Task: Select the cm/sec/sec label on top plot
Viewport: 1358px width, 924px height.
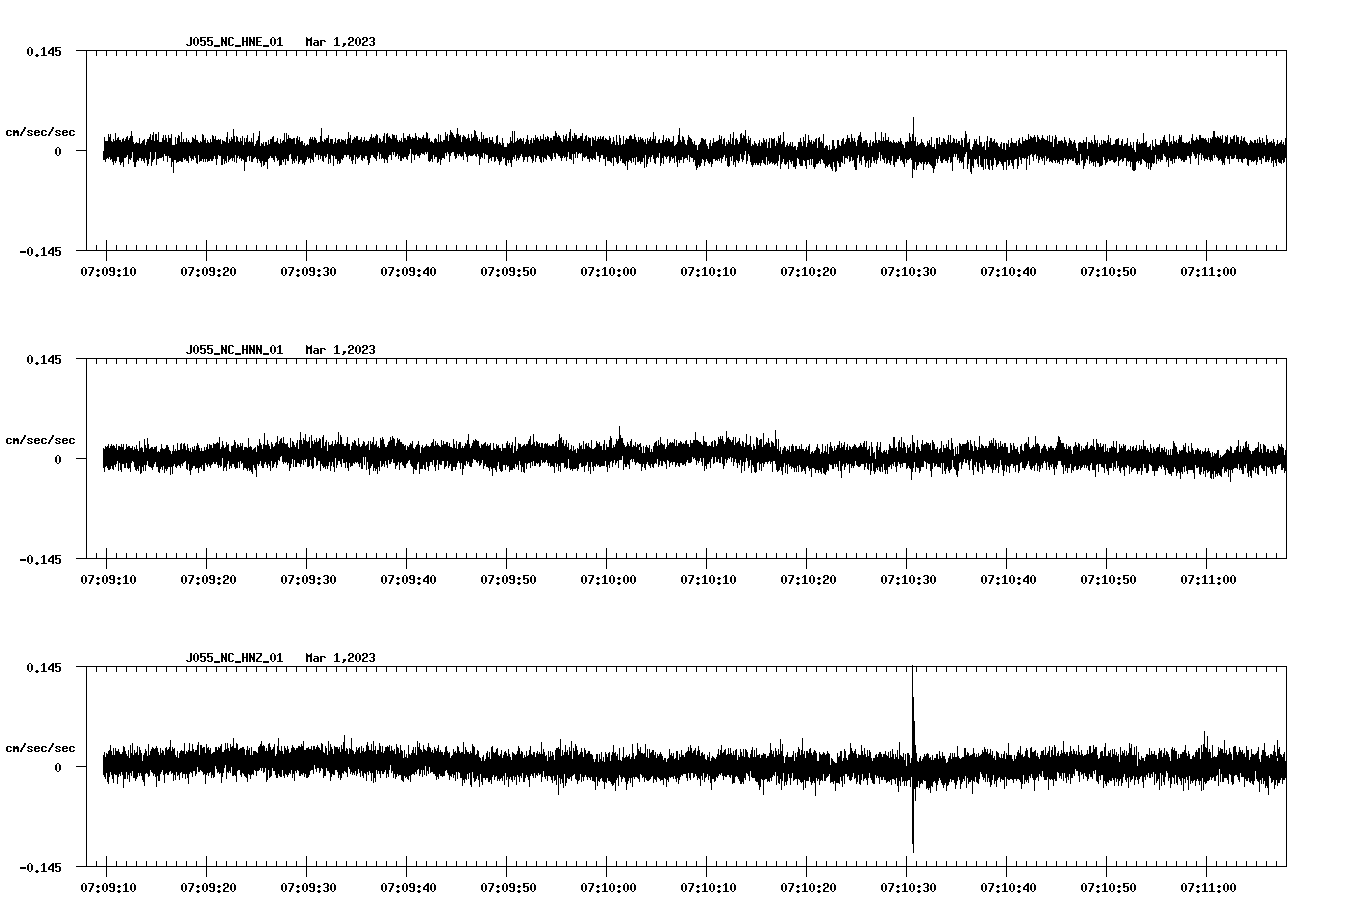Action: pyautogui.click(x=41, y=131)
